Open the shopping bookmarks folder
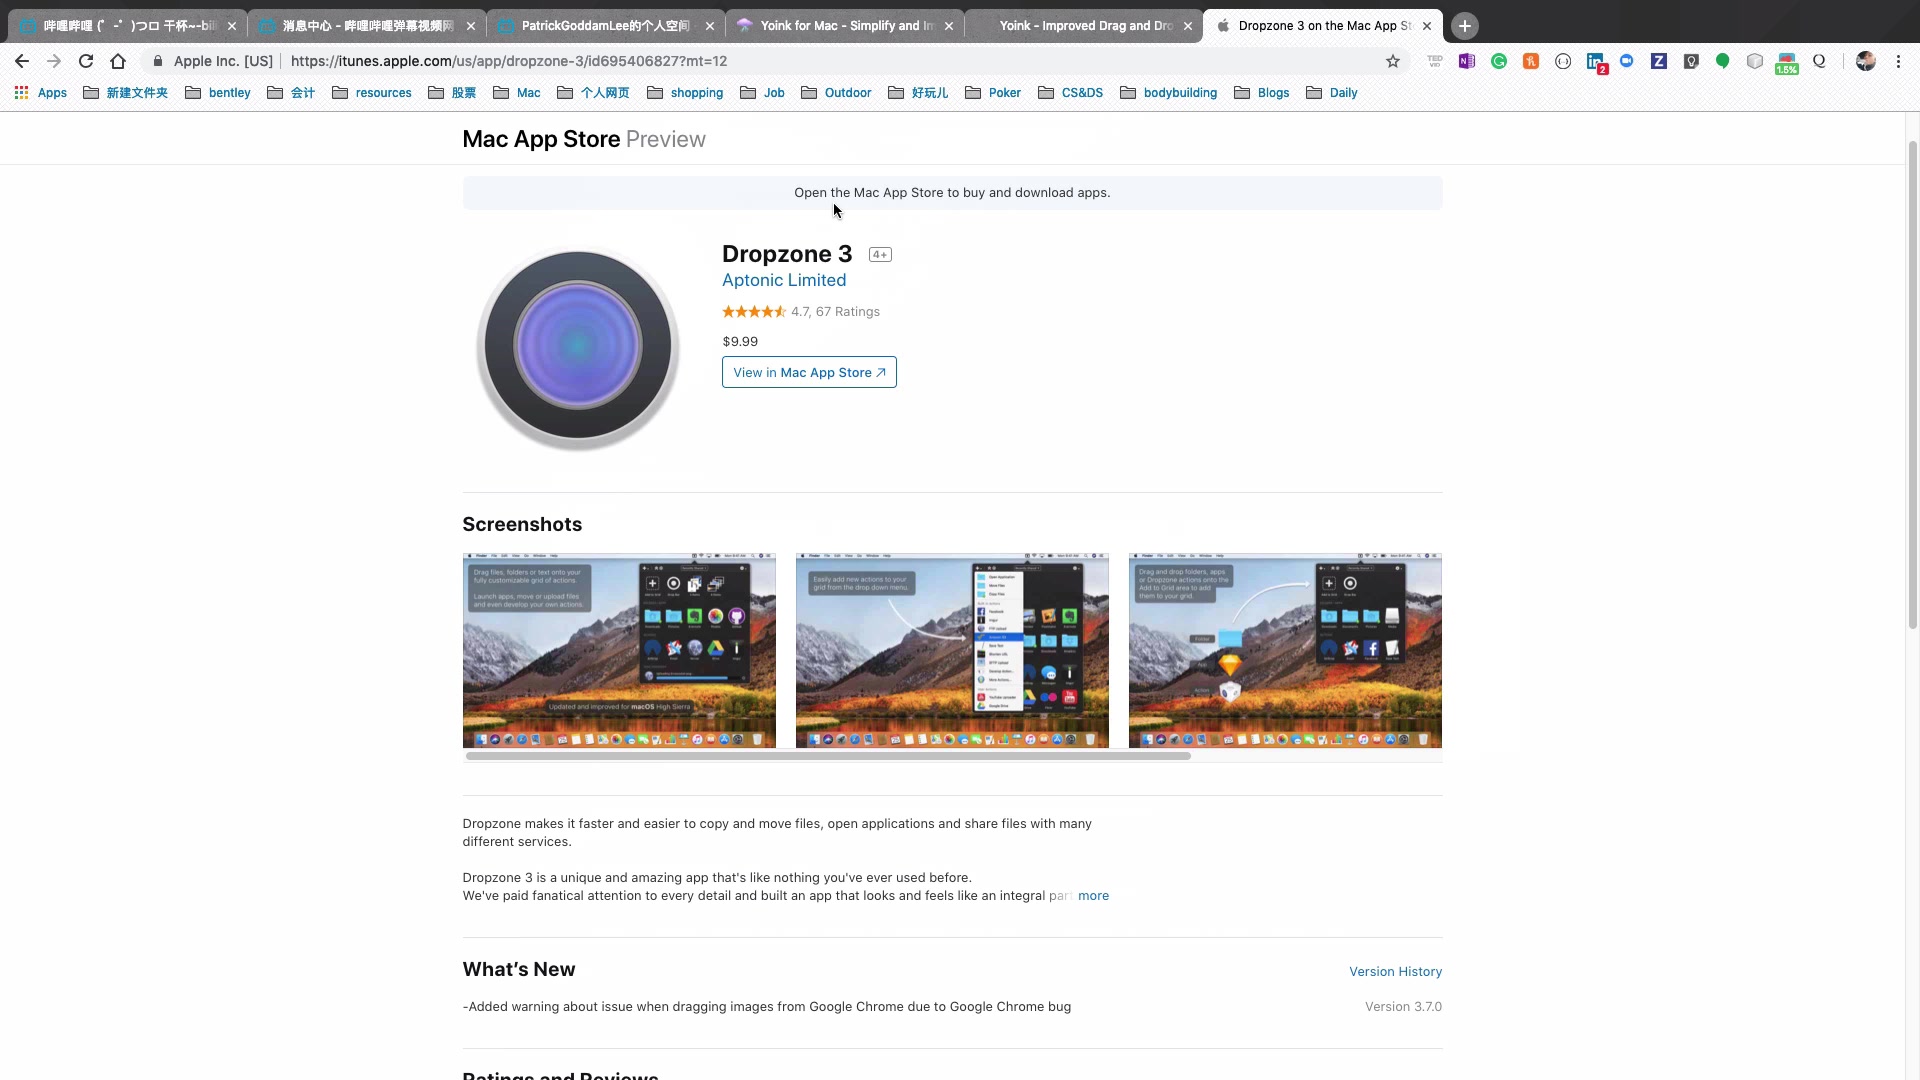This screenshot has height=1080, width=1920. coord(685,93)
